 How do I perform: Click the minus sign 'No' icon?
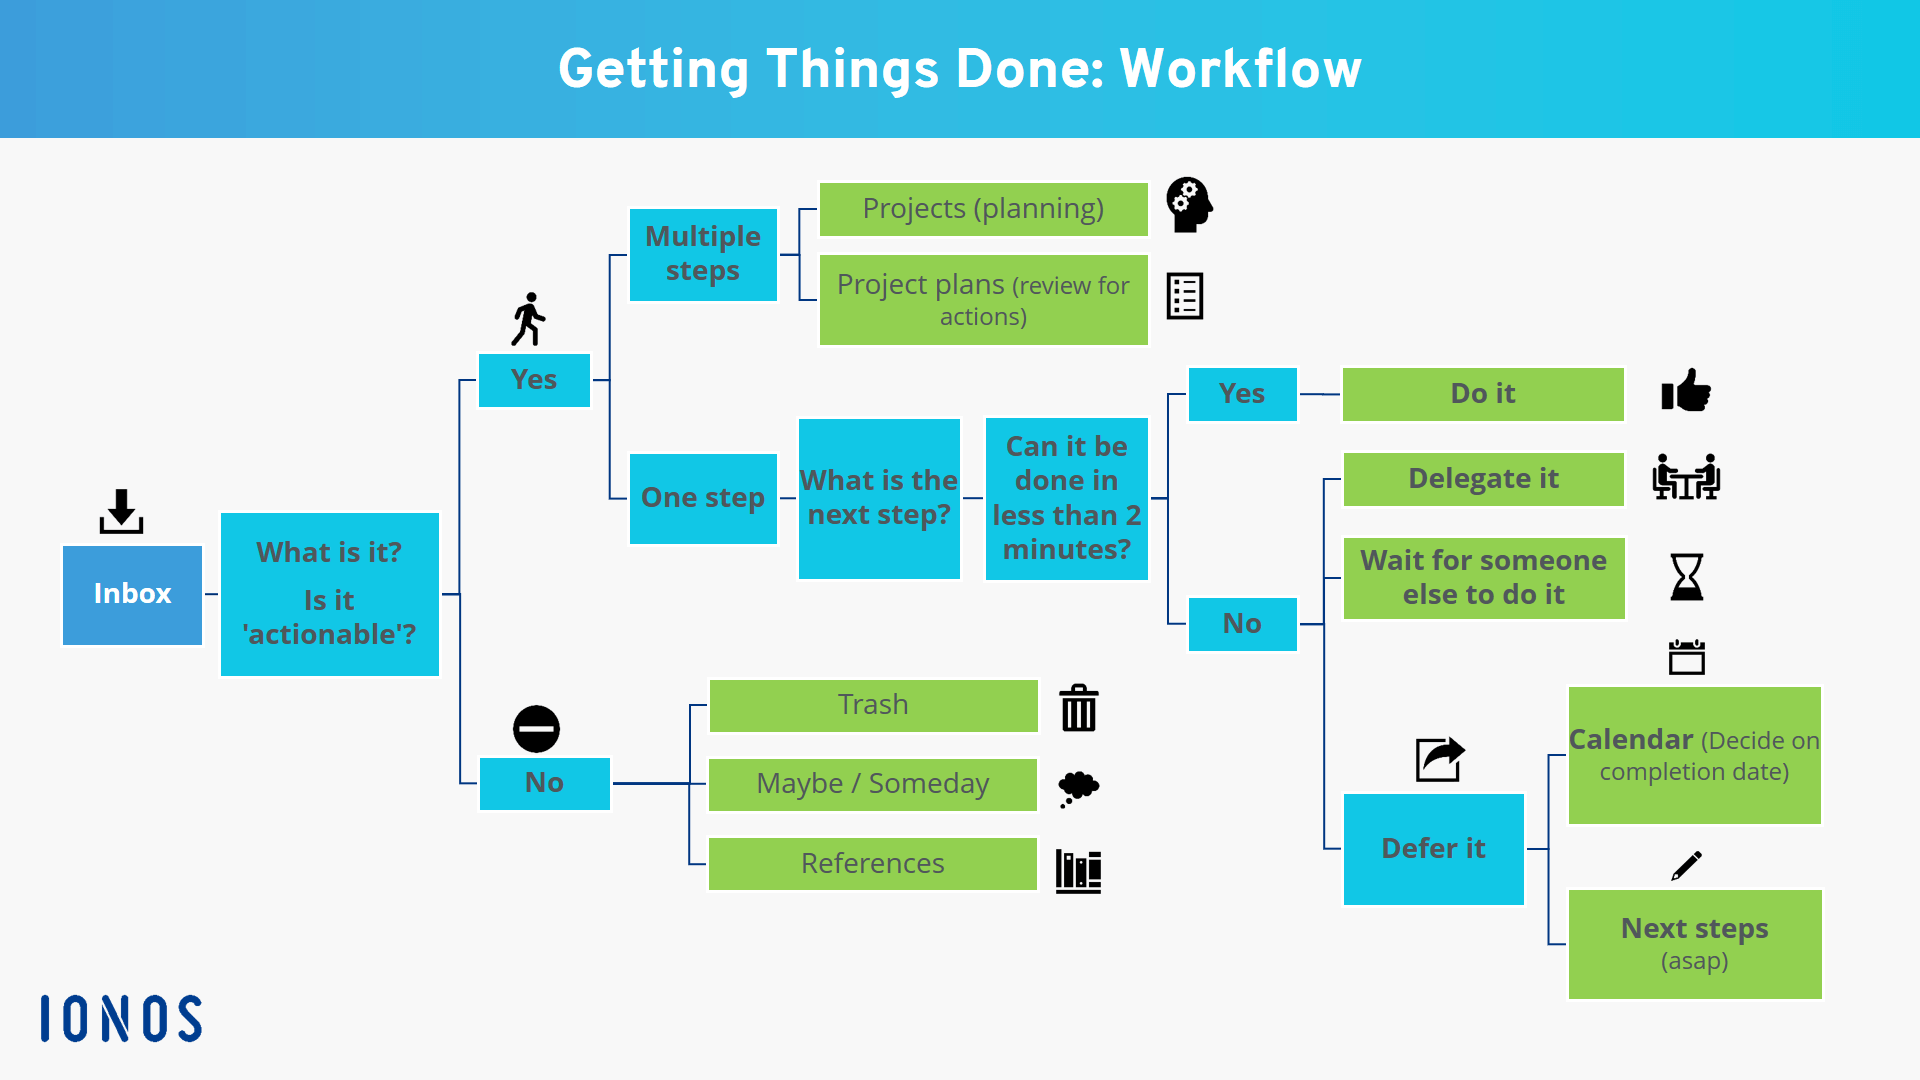534,728
